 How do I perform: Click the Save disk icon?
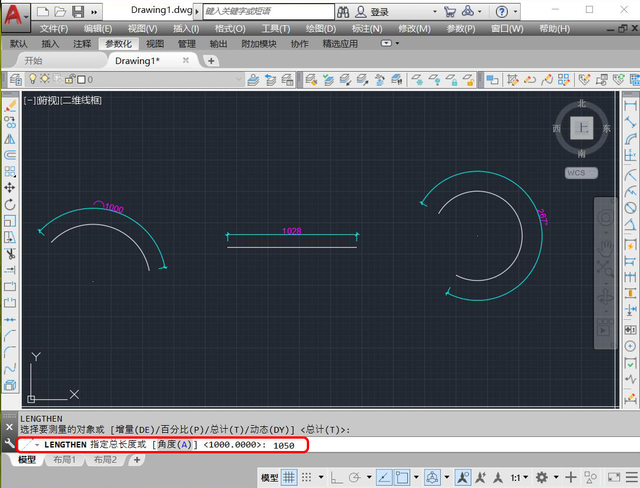click(x=78, y=11)
